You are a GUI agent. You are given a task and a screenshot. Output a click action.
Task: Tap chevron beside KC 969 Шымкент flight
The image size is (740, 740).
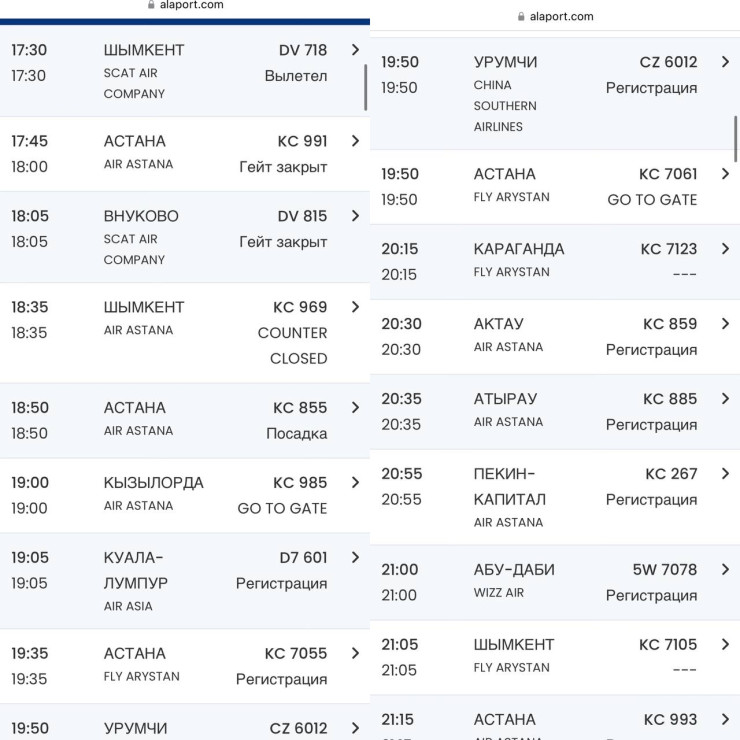(355, 307)
